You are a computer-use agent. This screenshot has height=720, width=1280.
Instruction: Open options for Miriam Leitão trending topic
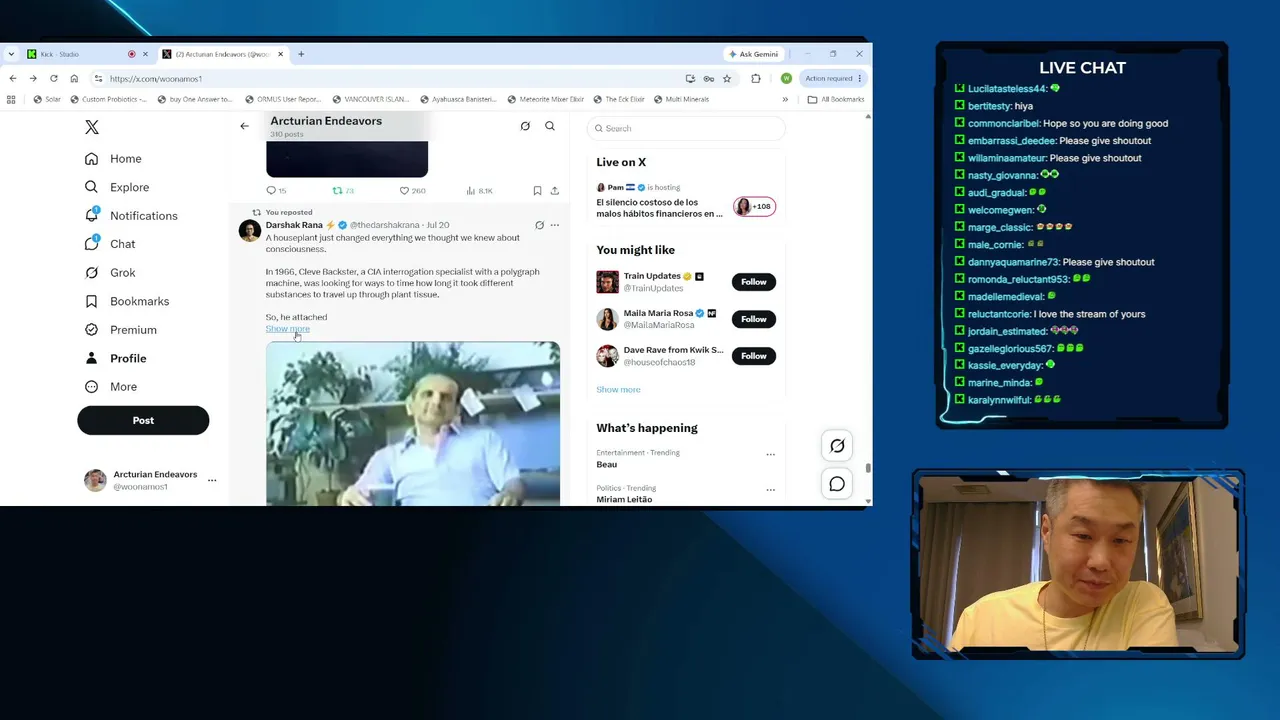tap(770, 489)
